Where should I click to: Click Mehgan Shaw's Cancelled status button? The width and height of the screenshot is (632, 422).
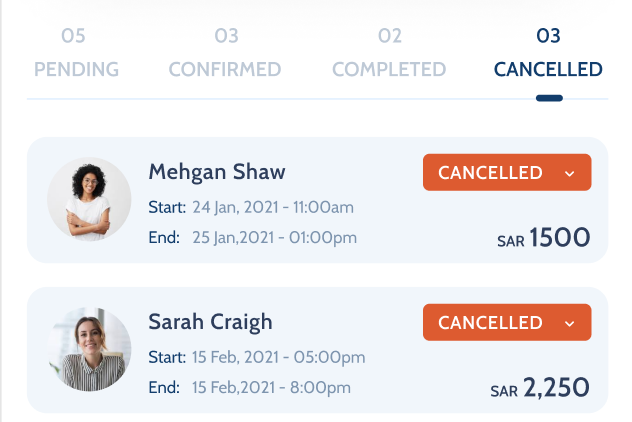(491, 172)
